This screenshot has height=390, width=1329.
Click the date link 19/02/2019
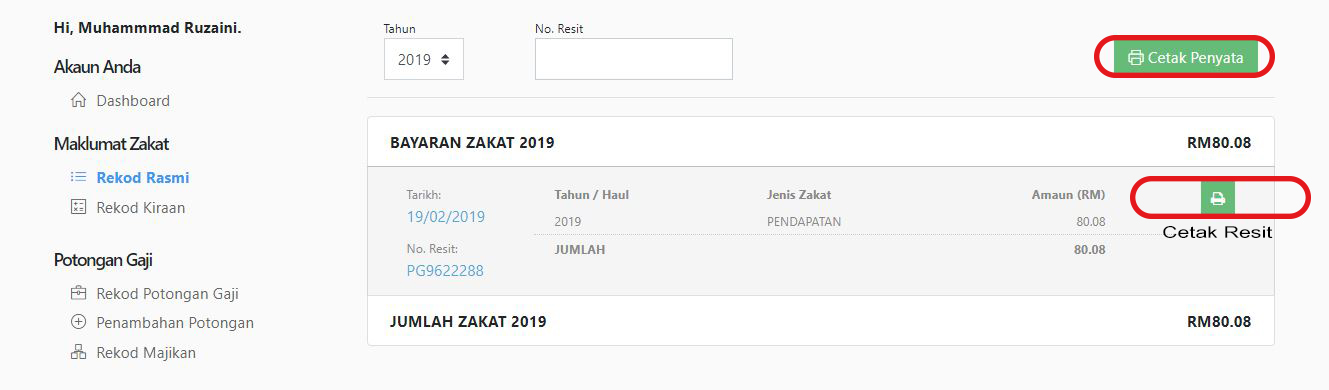pyautogui.click(x=445, y=216)
